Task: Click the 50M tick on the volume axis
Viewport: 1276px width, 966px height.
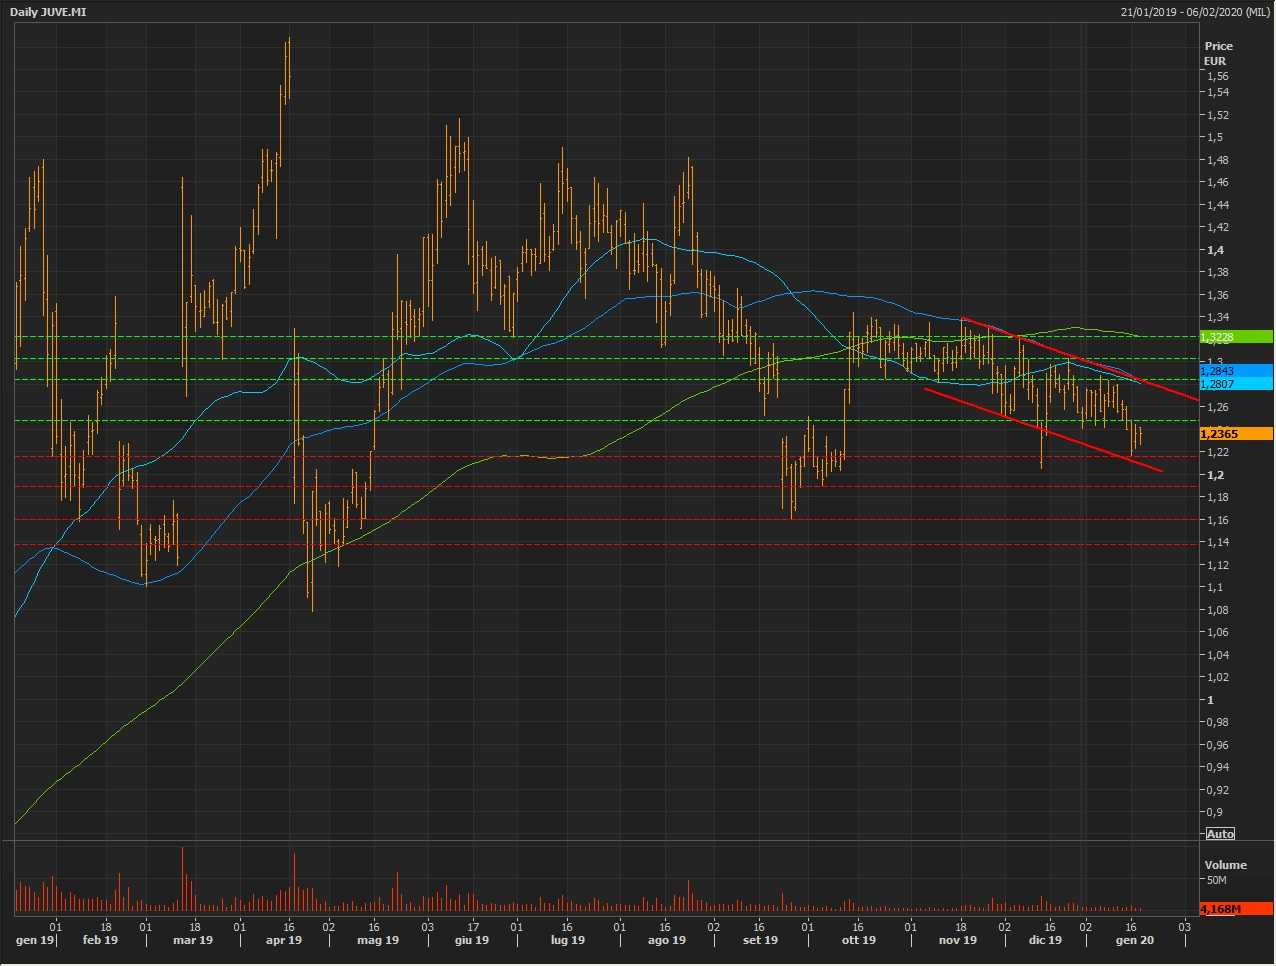Action: coord(1216,880)
